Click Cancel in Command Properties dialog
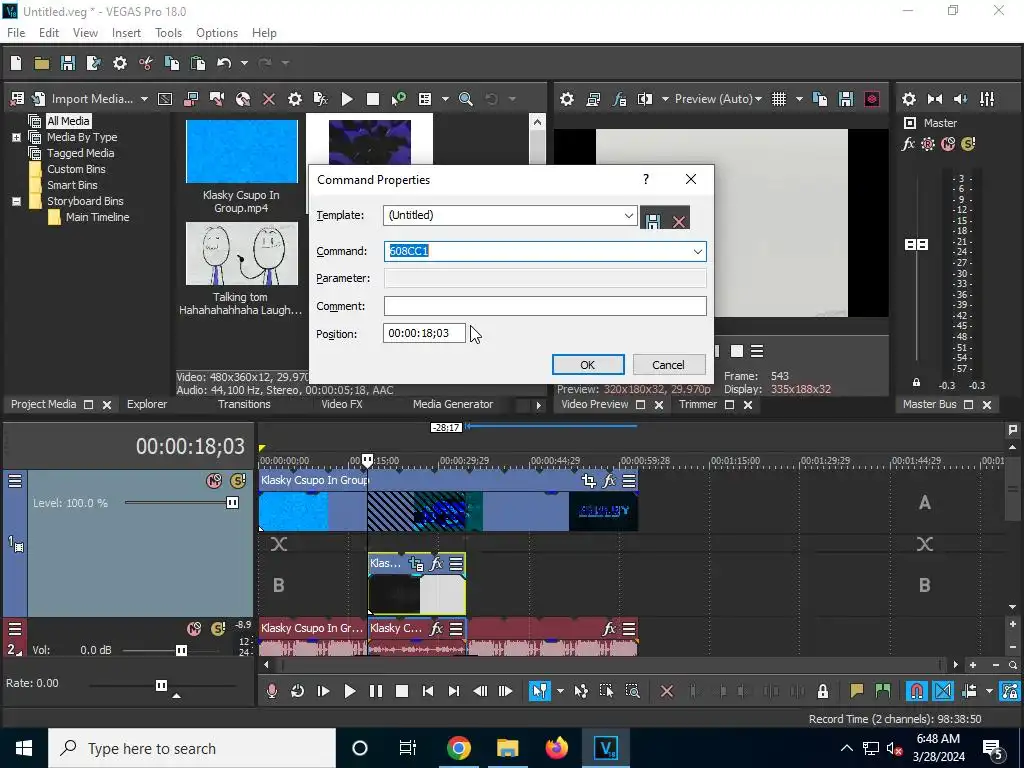 pyautogui.click(x=669, y=365)
